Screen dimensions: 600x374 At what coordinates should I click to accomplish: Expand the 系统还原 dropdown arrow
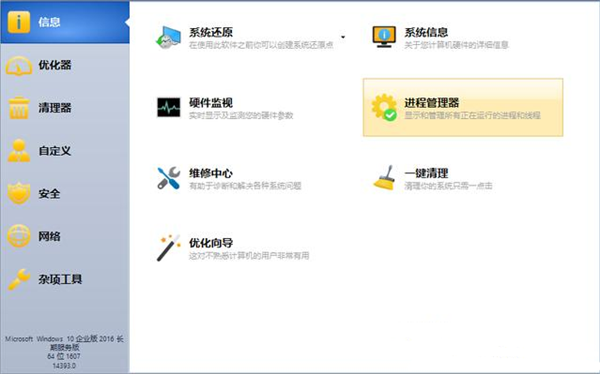pyautogui.click(x=343, y=37)
